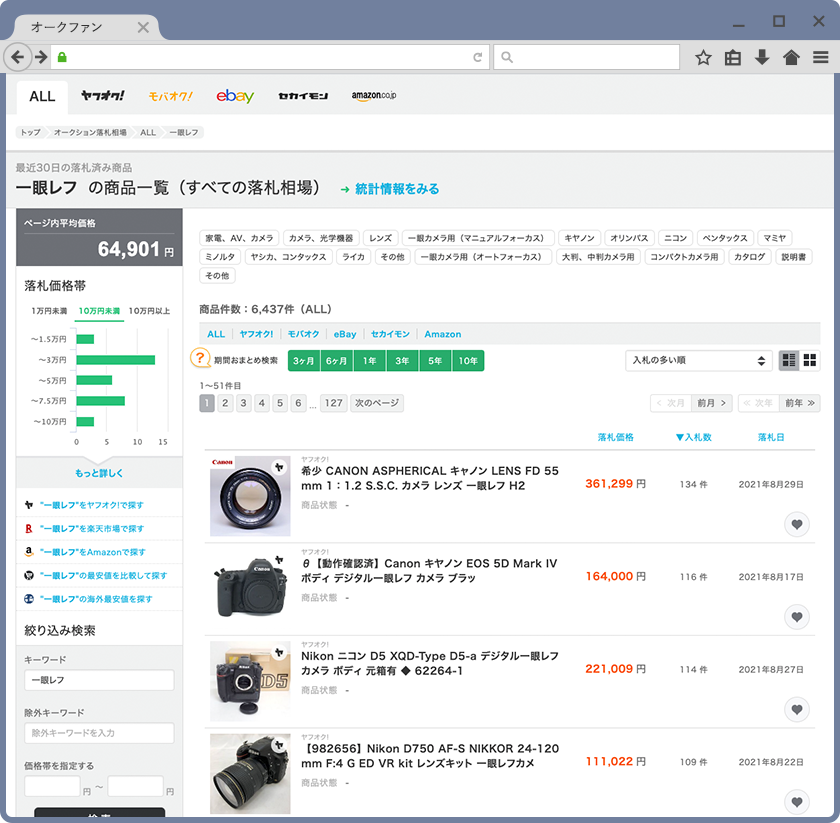840x823 pixels.
Task: Open the browser downloads arrow icon
Action: (x=762, y=58)
